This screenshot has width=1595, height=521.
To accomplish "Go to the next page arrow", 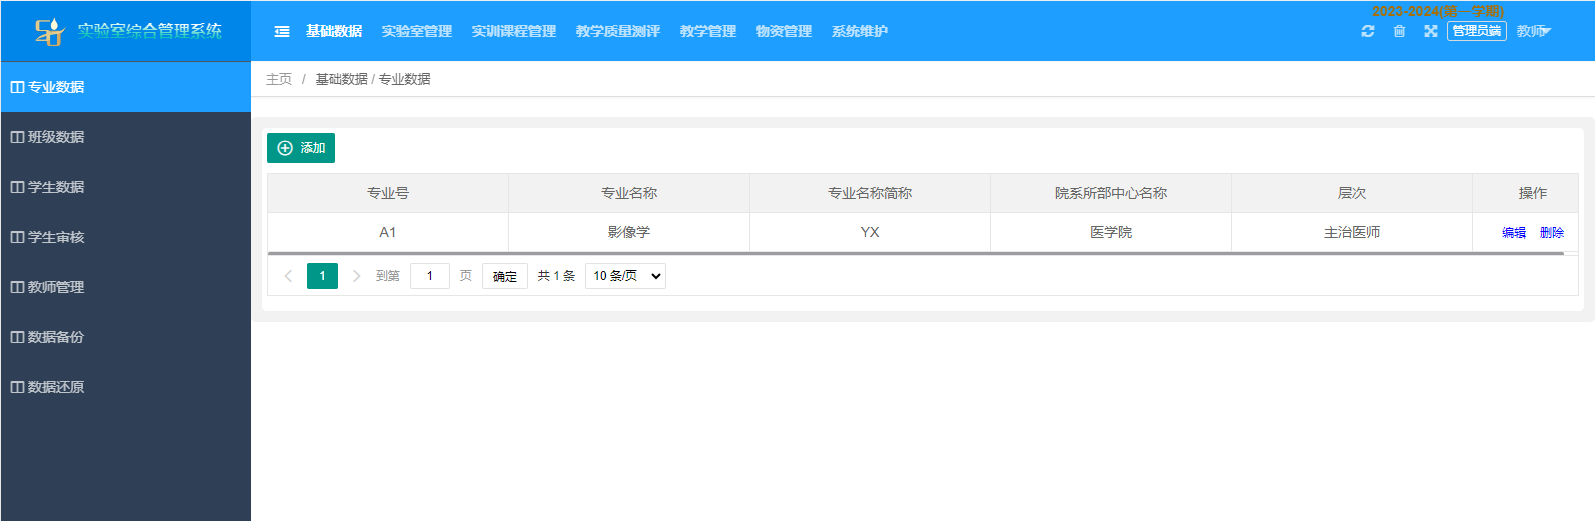I will [x=356, y=276].
